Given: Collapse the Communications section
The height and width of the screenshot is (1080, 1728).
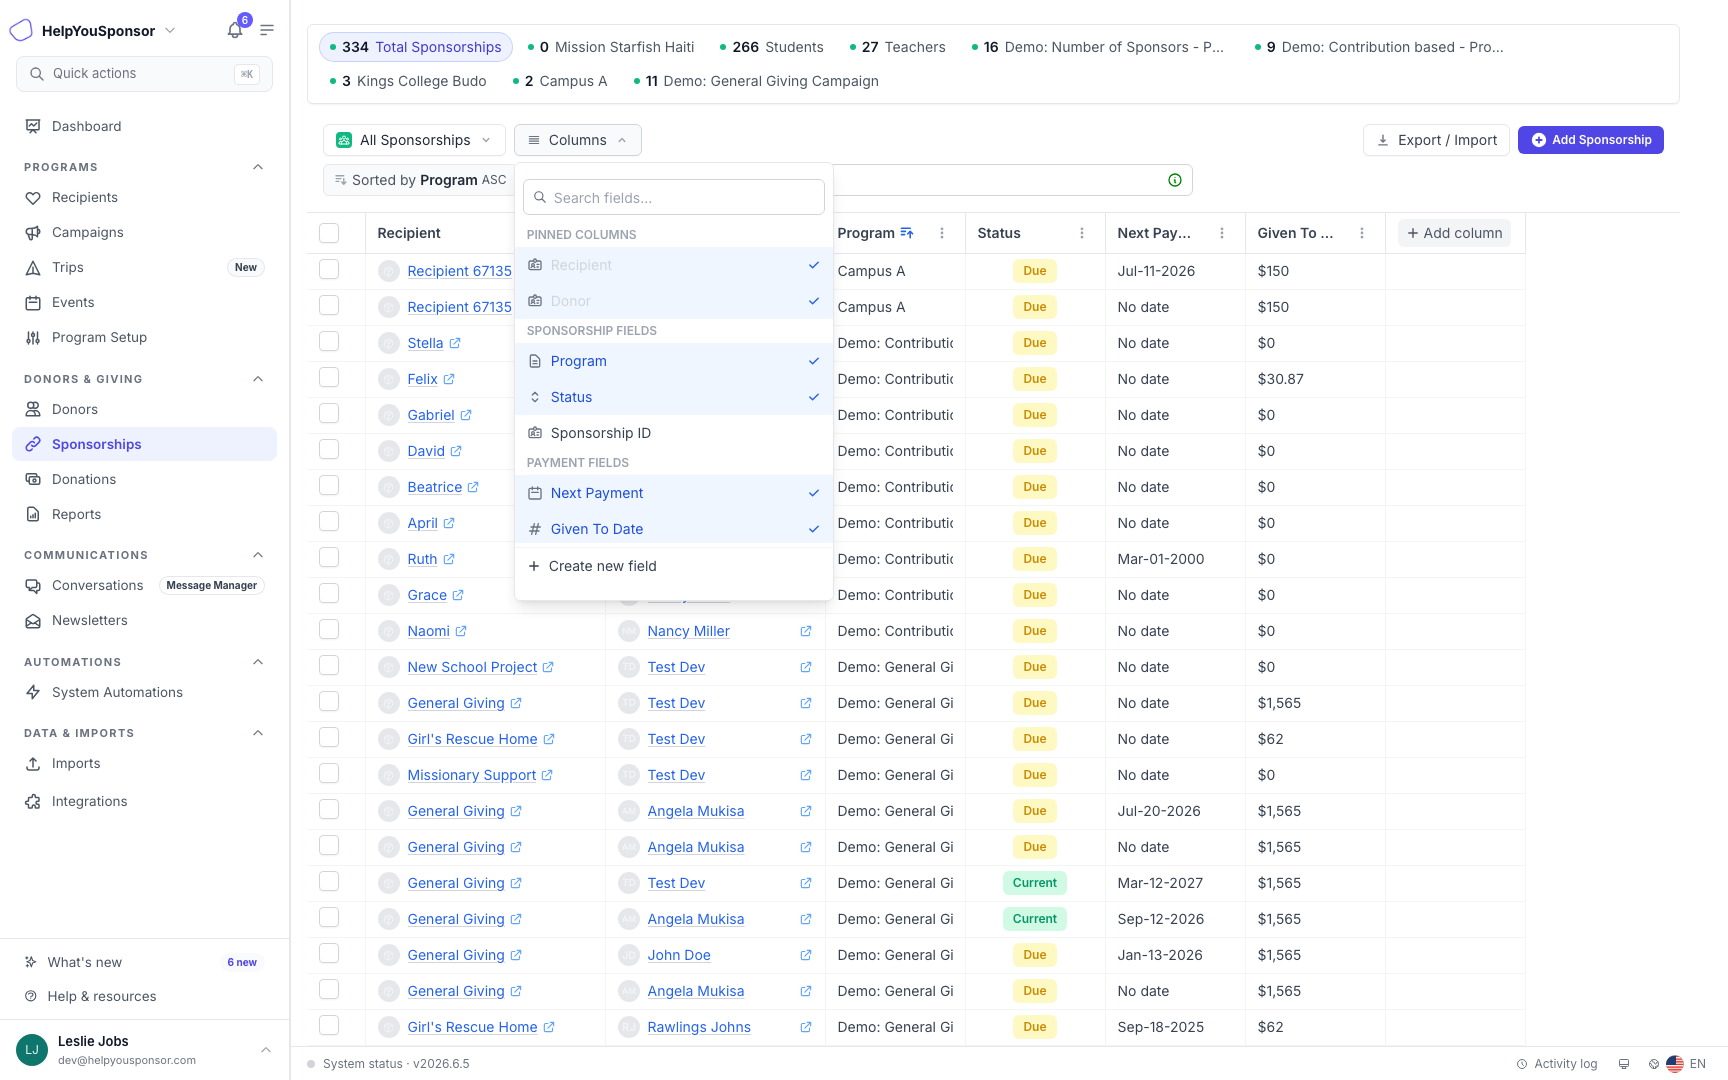Looking at the screenshot, I should tap(258, 555).
